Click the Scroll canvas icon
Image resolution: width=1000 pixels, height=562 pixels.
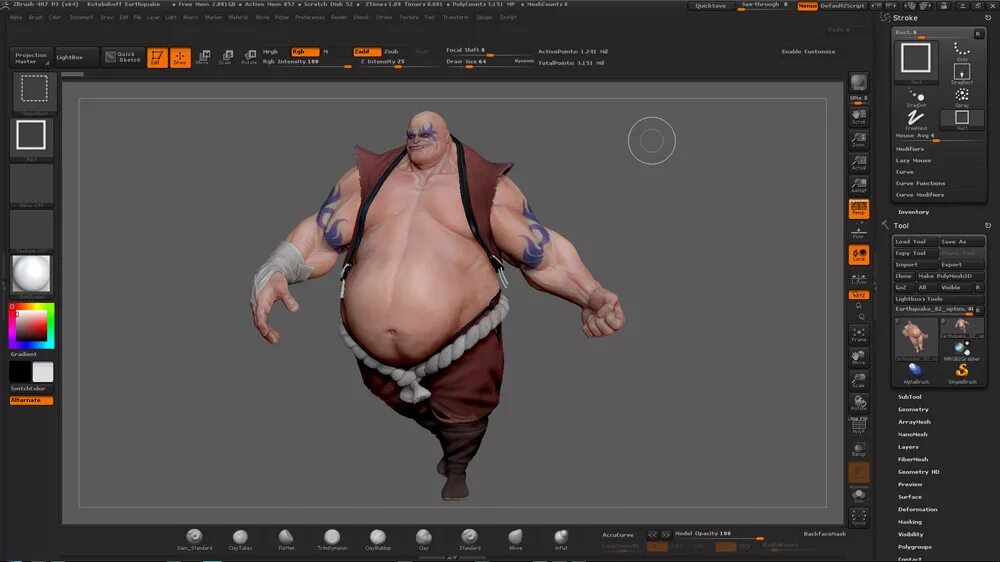[858, 116]
